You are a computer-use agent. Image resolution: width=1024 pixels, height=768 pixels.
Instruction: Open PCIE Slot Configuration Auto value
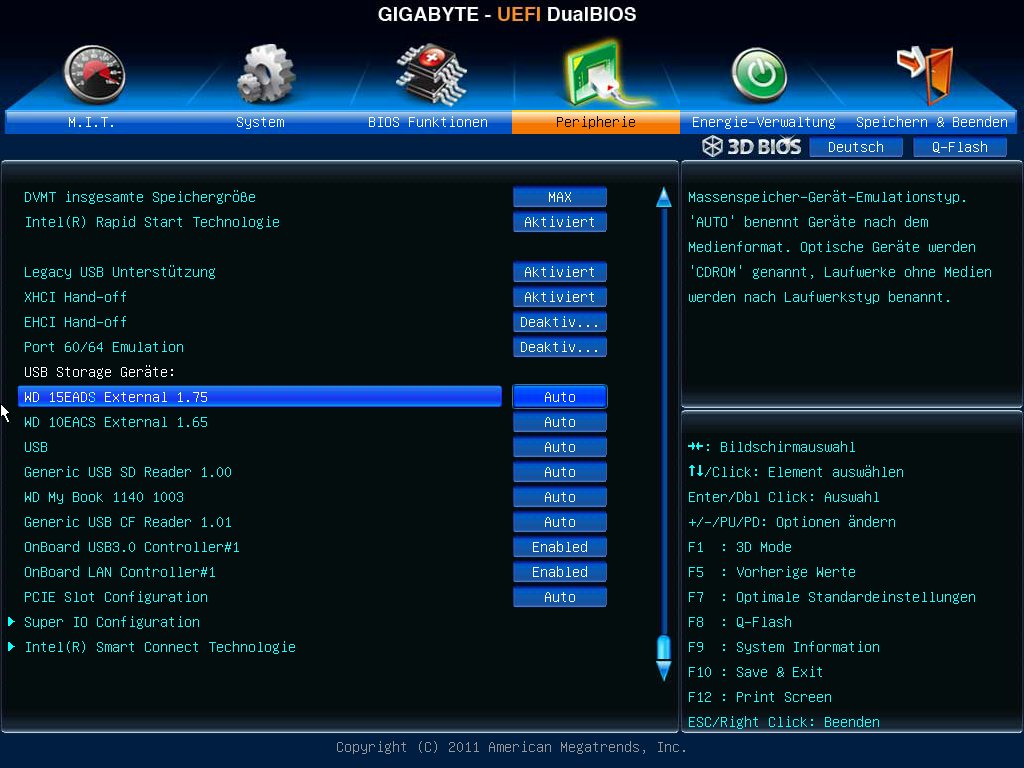click(x=560, y=597)
